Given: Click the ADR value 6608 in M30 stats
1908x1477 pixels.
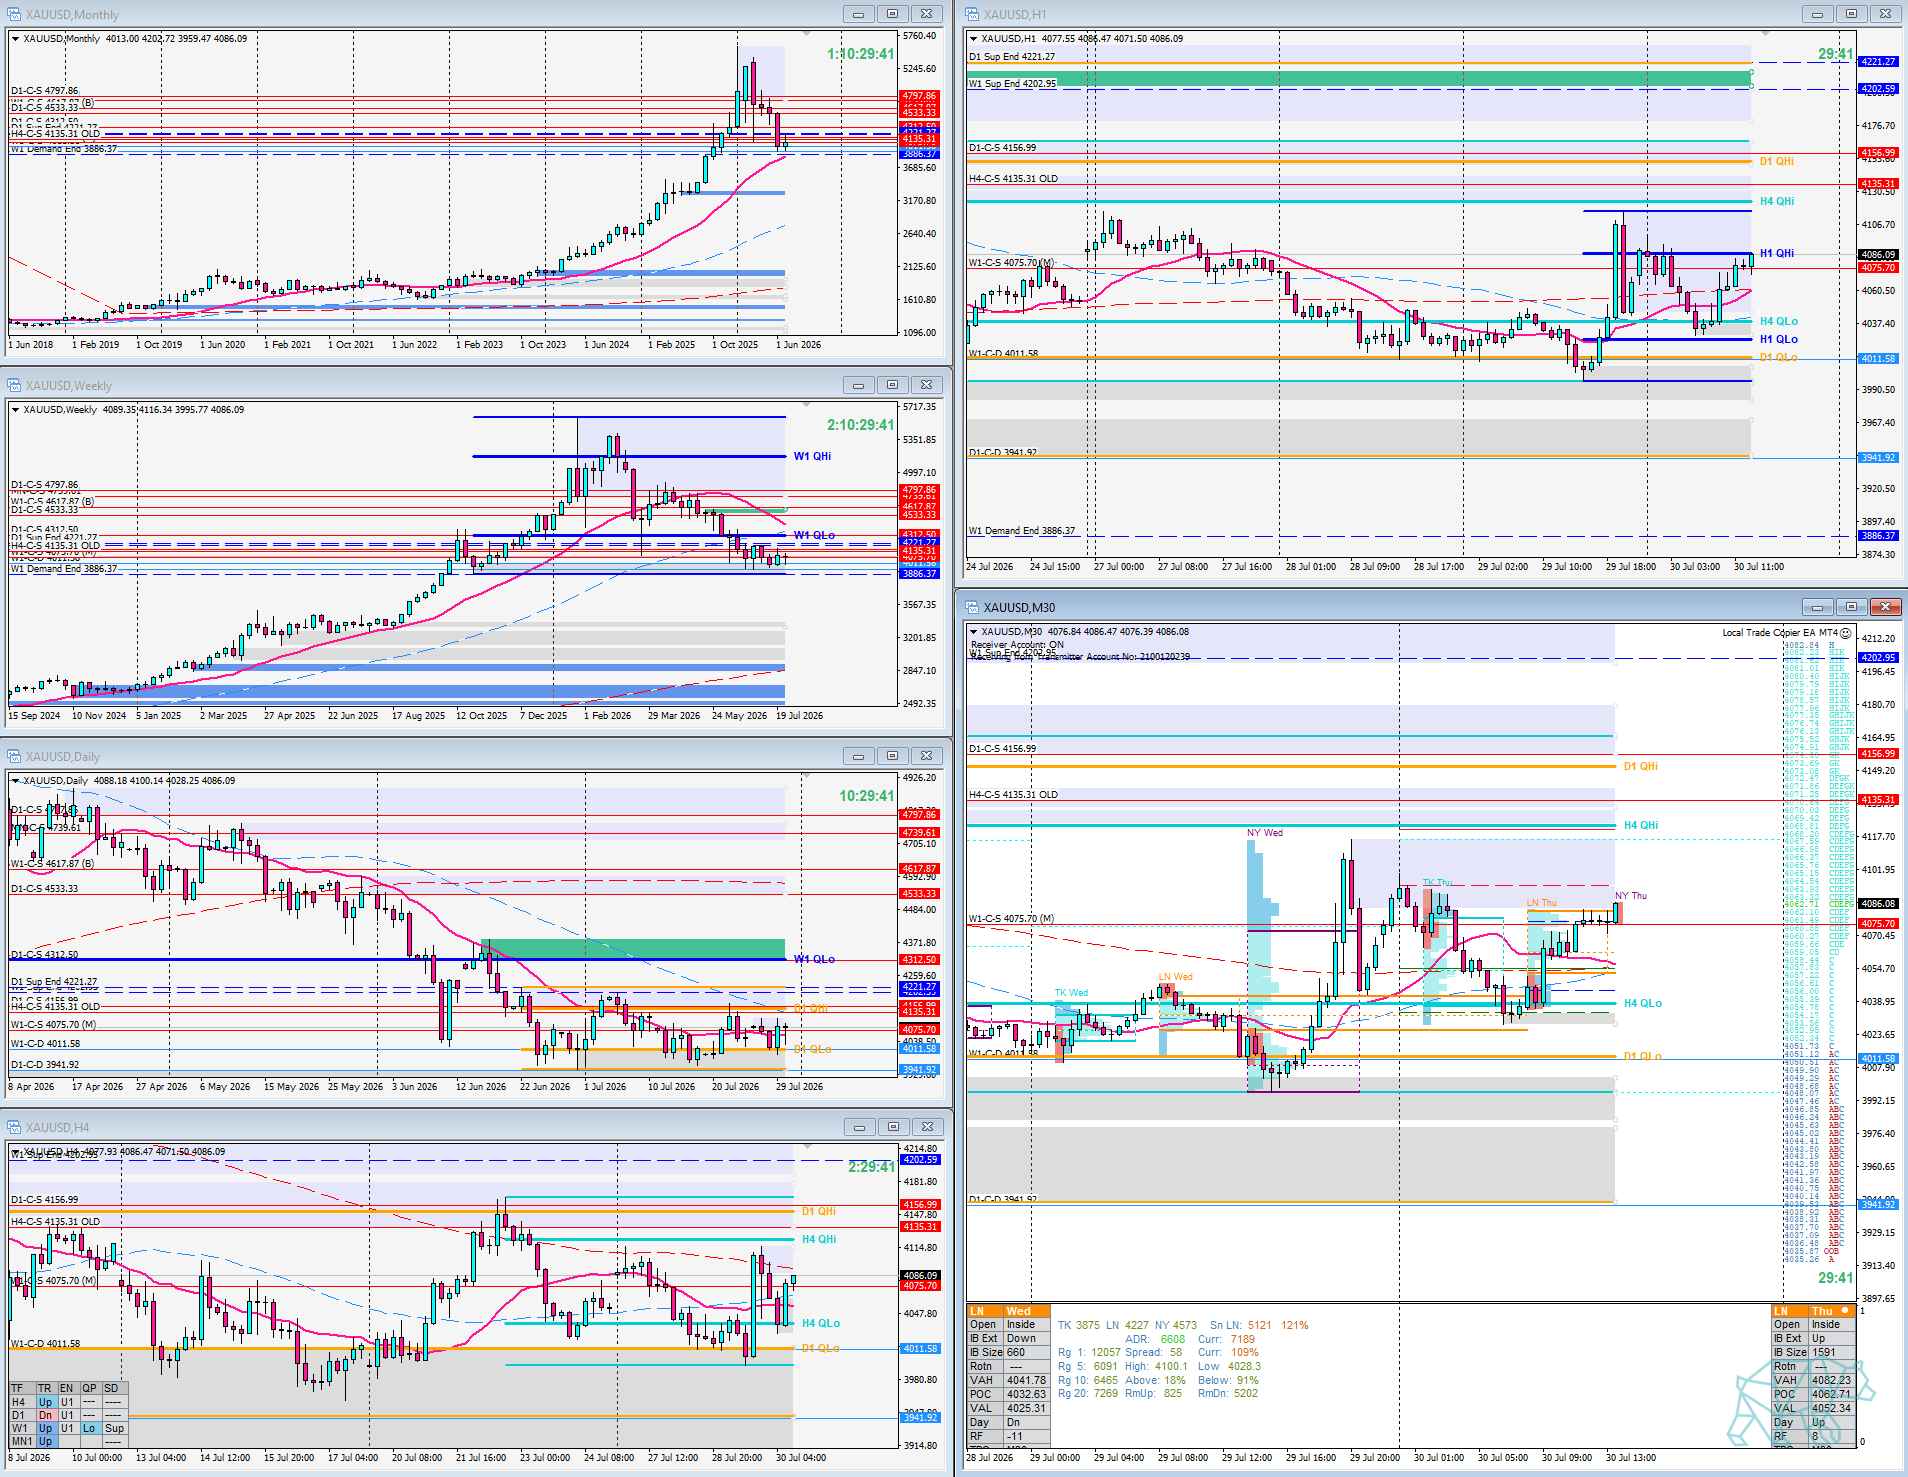Looking at the screenshot, I should point(1173,1340).
